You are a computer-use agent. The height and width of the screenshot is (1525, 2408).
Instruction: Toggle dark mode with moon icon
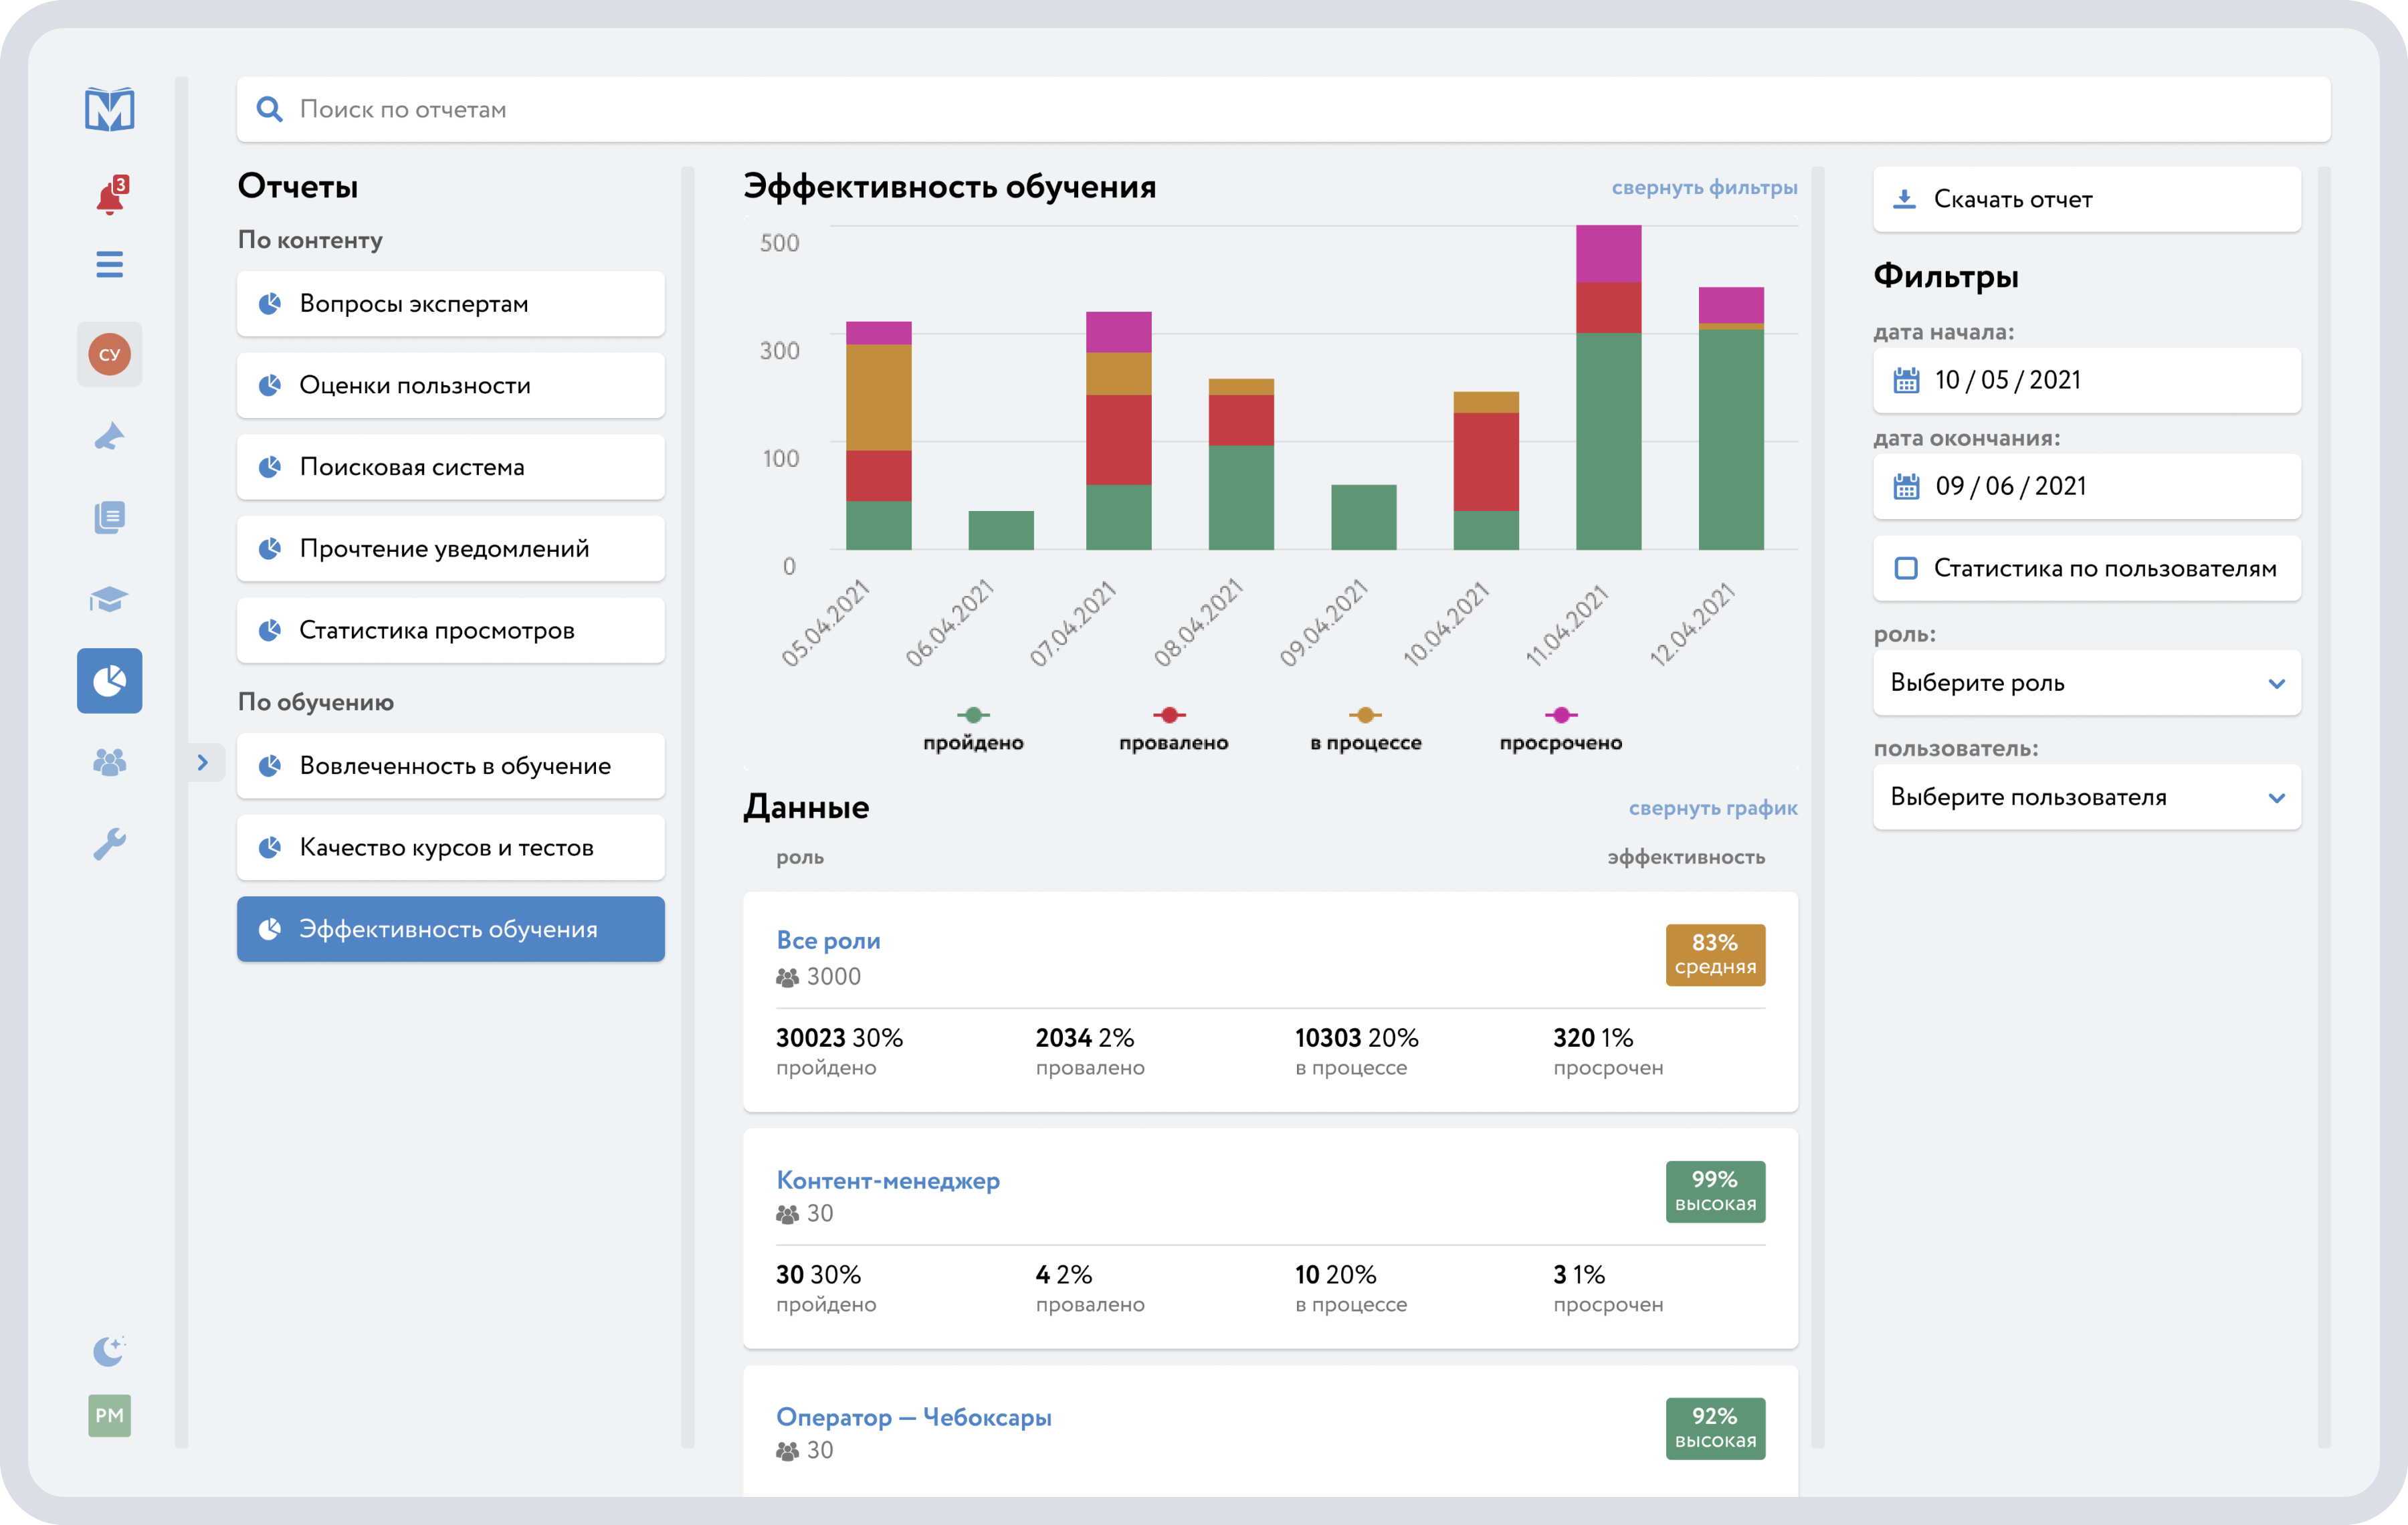pos(109,1351)
